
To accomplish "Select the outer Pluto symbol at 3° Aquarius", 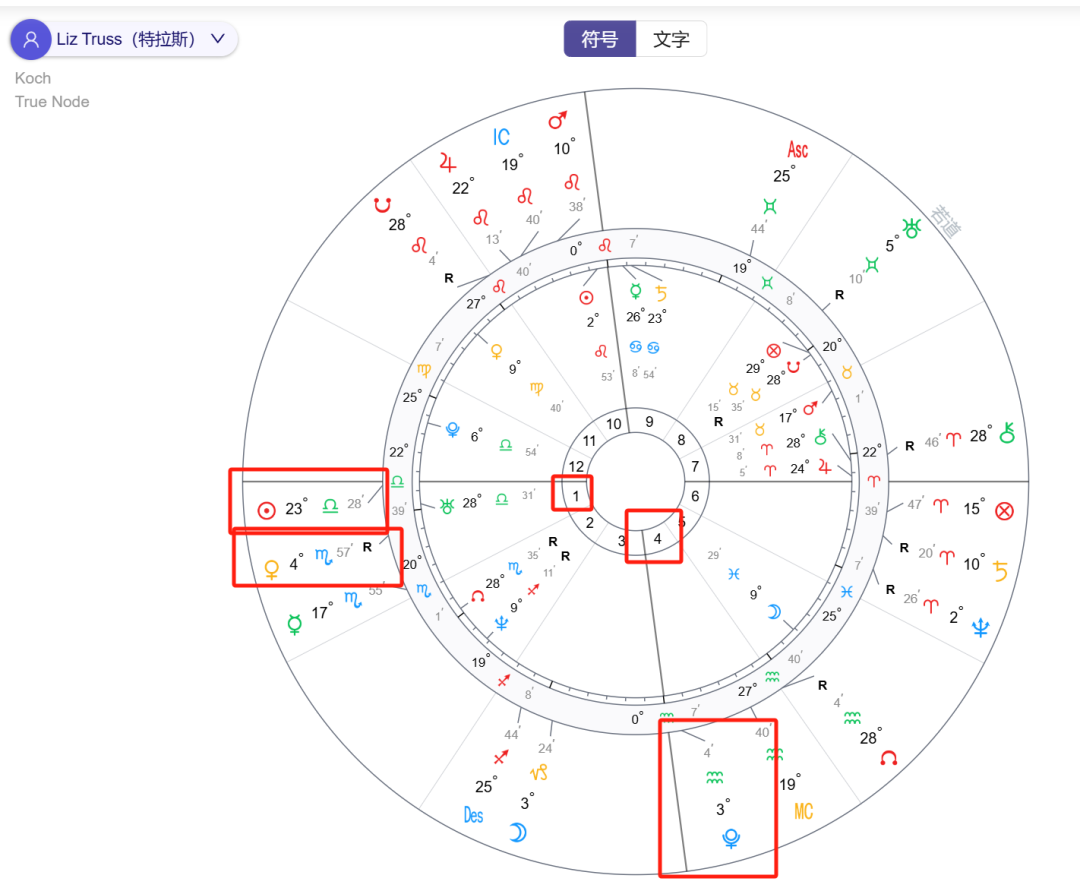I will tap(731, 838).
